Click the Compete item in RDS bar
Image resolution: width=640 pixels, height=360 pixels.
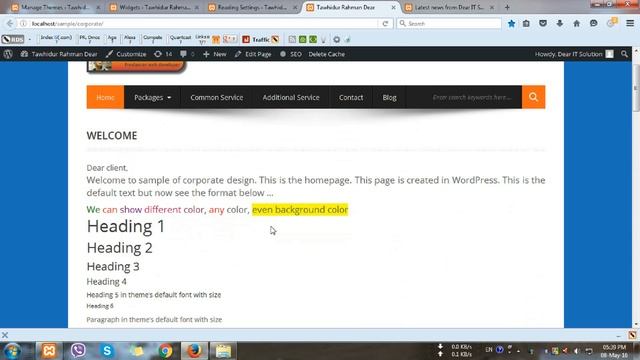point(153,39)
